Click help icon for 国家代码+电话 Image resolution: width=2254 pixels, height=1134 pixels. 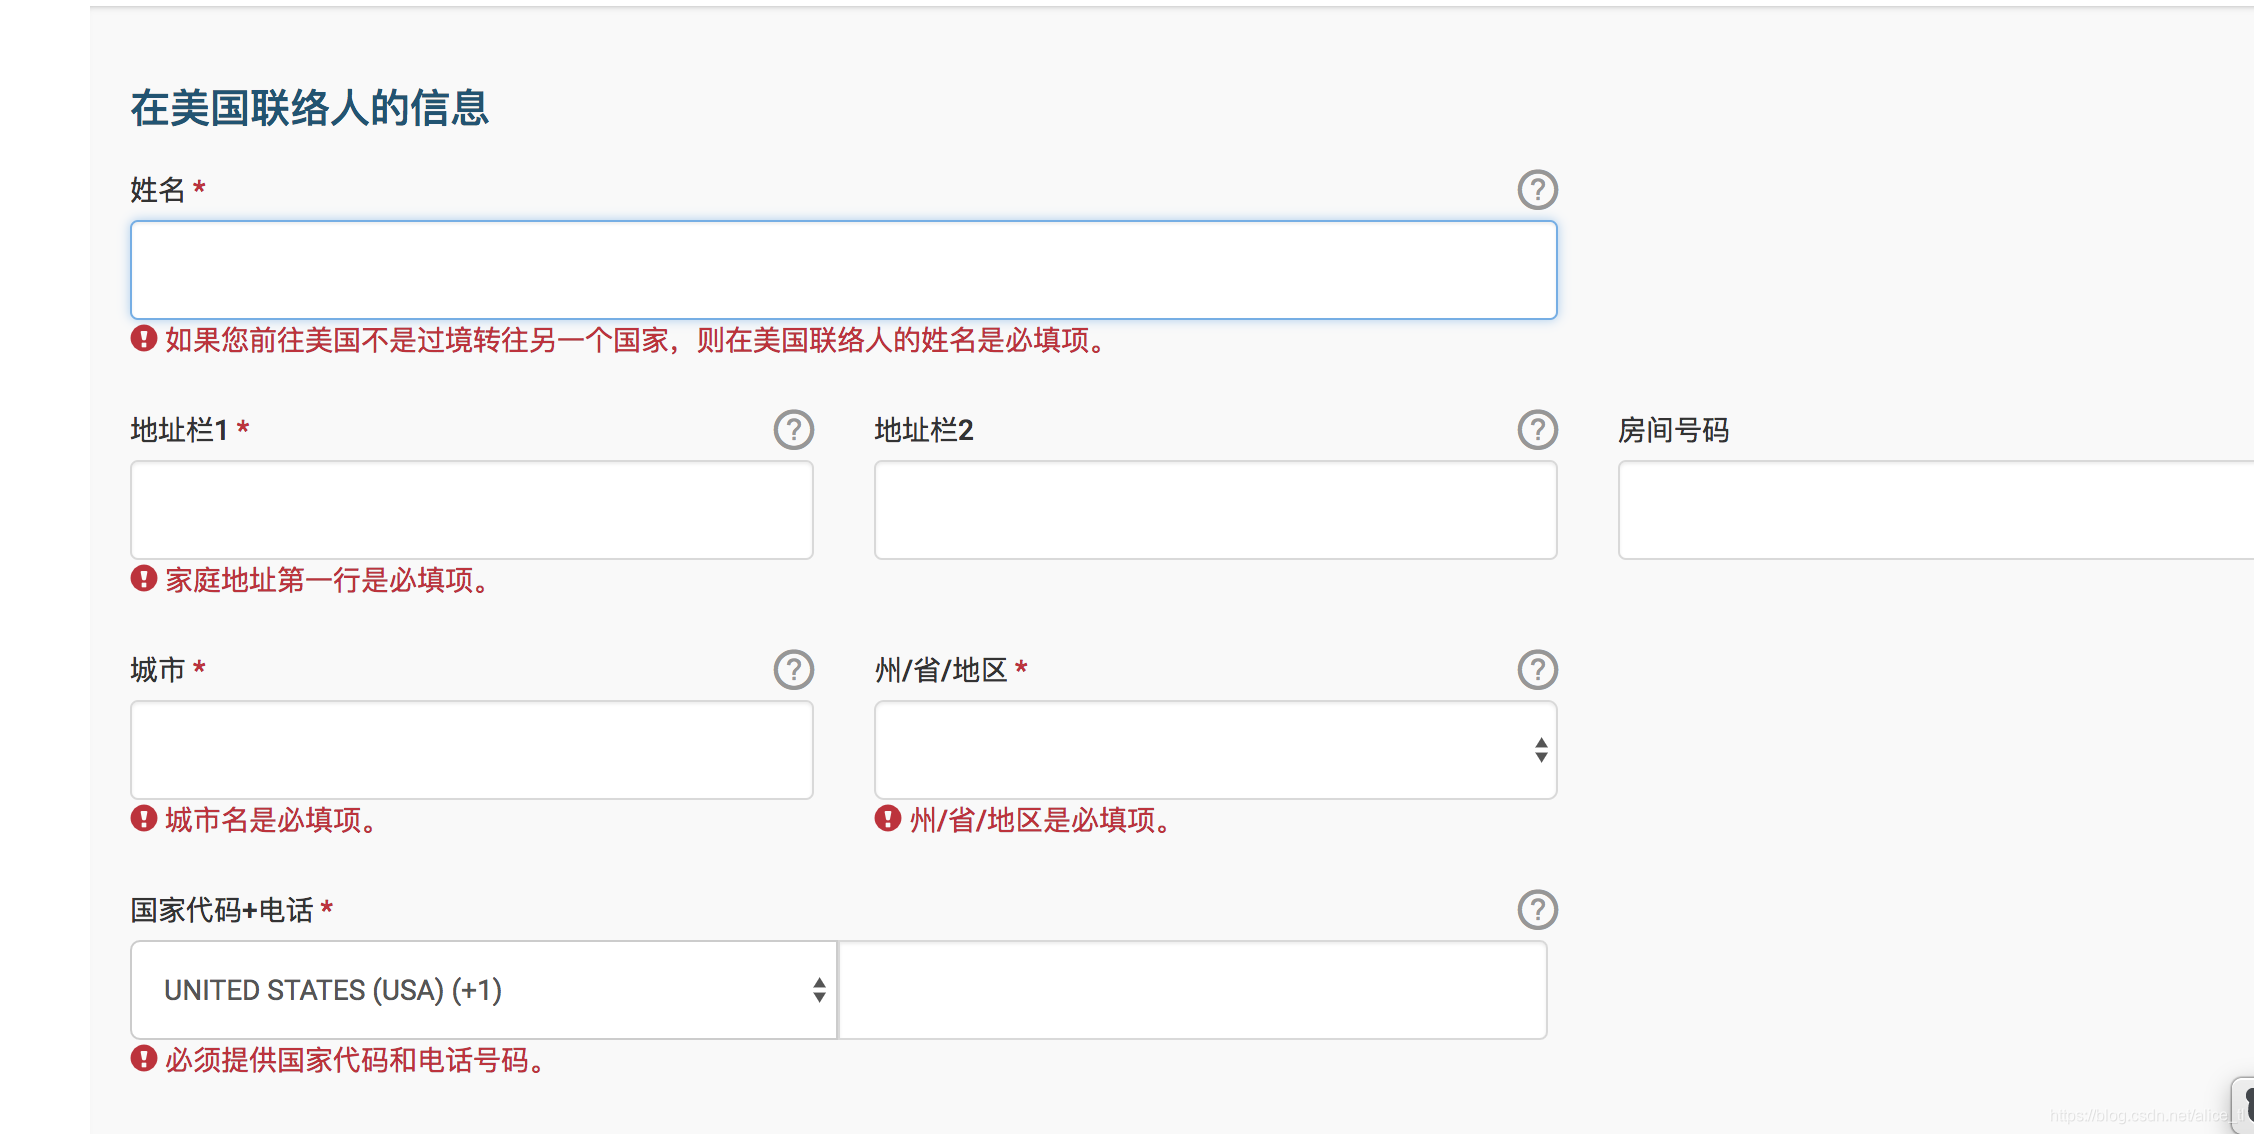point(1537,909)
